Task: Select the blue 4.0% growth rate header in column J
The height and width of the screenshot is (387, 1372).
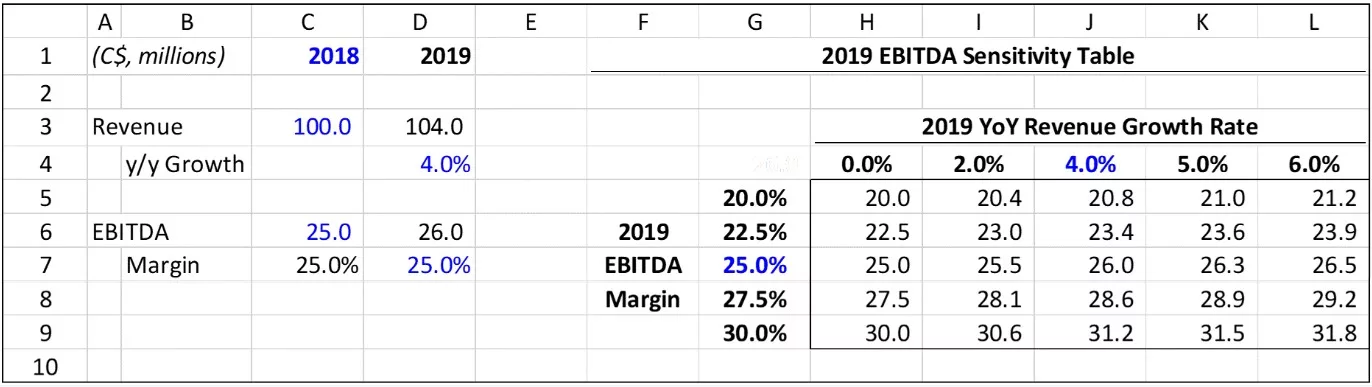Action: click(x=1091, y=165)
